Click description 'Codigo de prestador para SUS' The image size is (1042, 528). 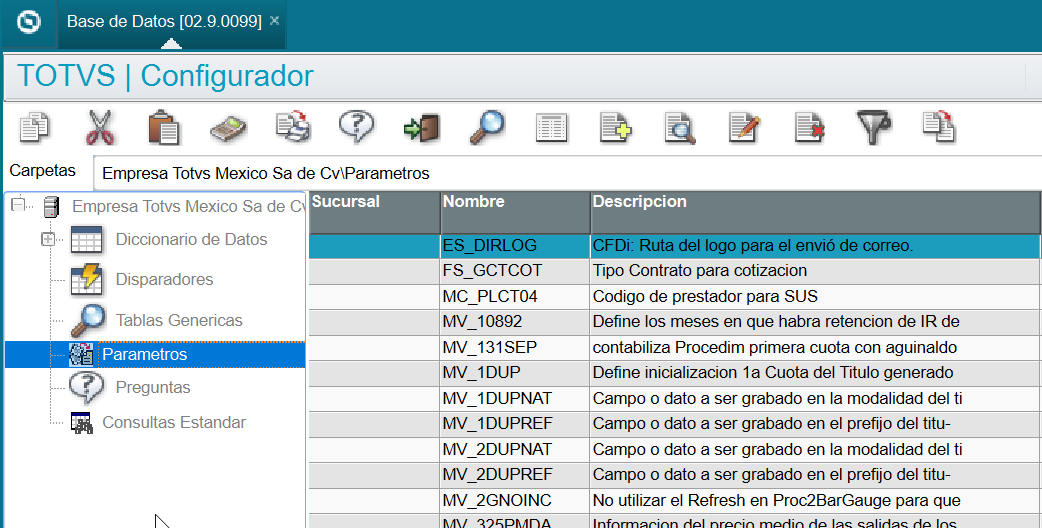click(705, 296)
